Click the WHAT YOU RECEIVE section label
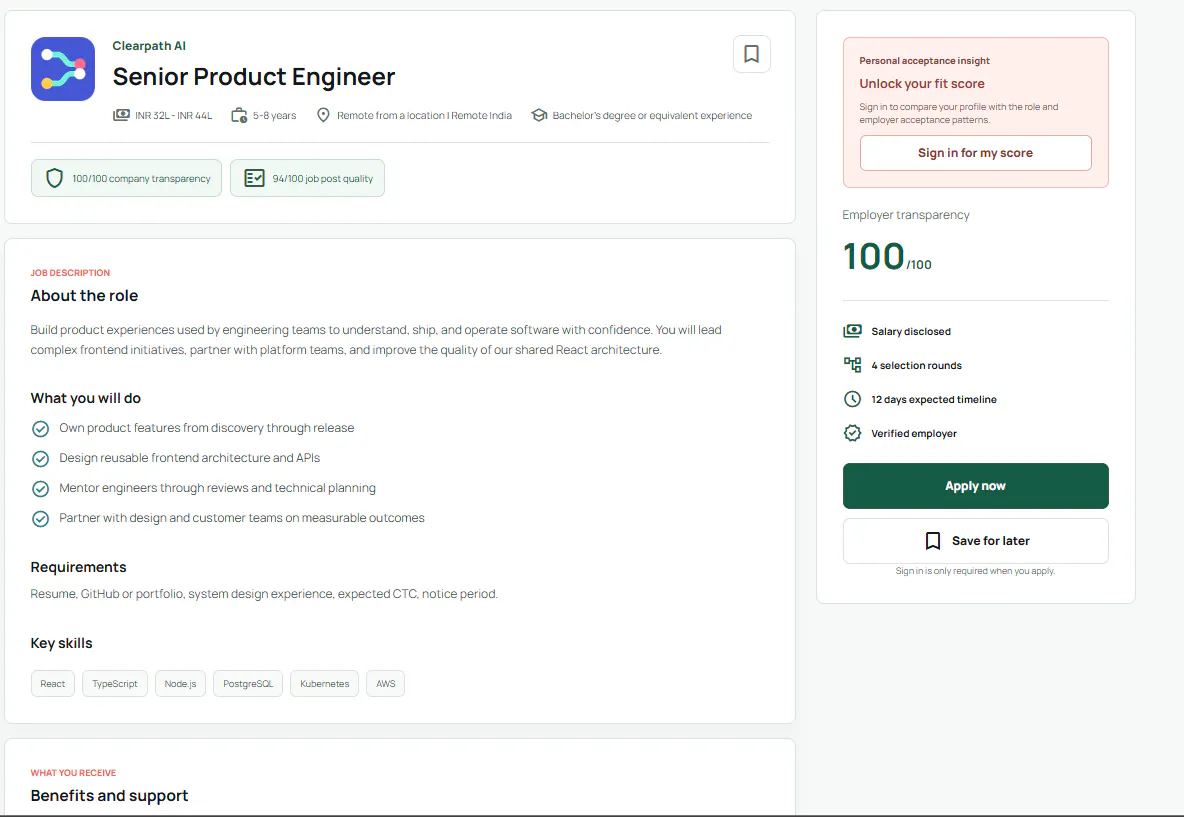This screenshot has height=817, width=1184. (73, 772)
